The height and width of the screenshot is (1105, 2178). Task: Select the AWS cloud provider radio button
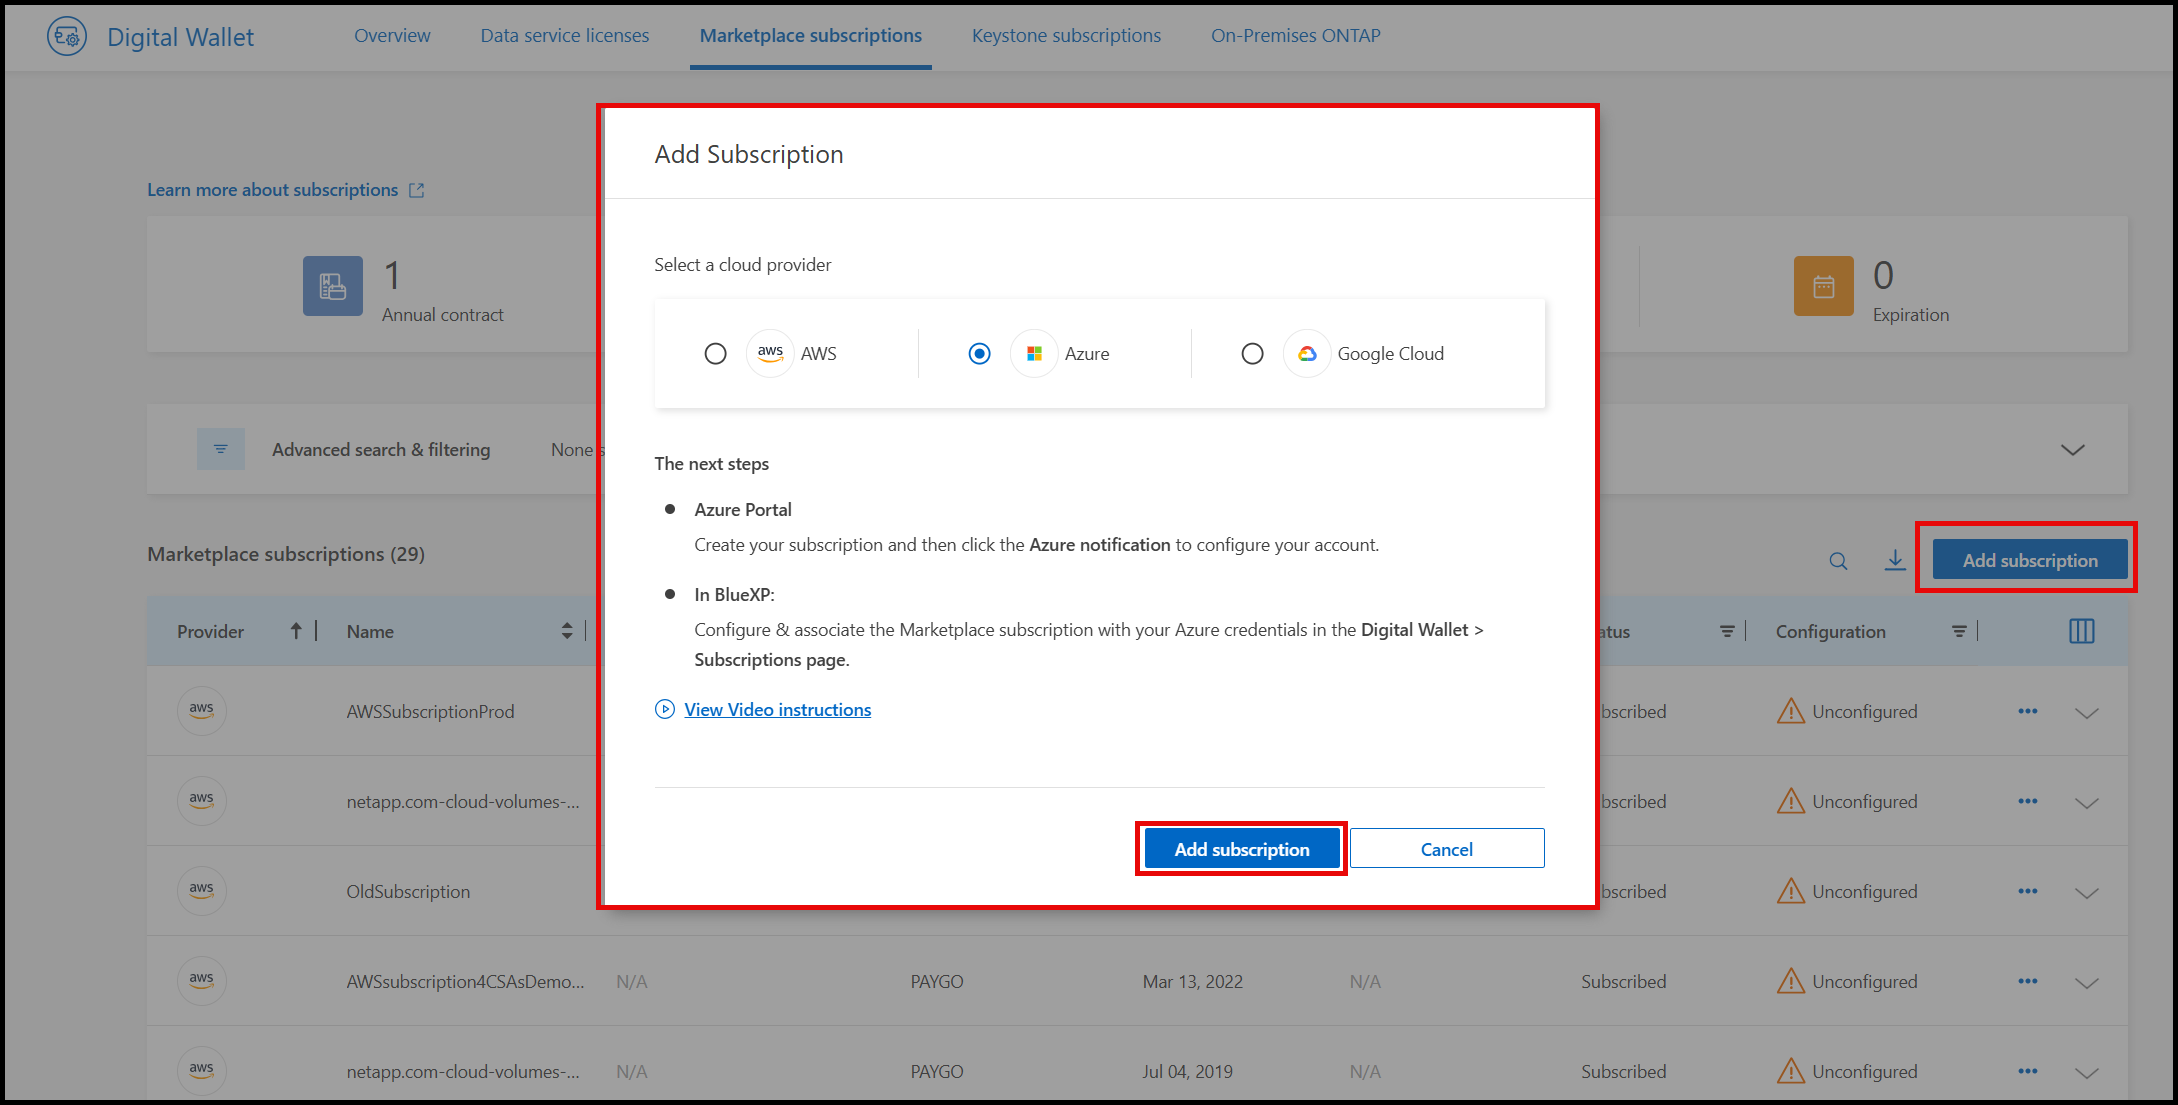point(715,353)
